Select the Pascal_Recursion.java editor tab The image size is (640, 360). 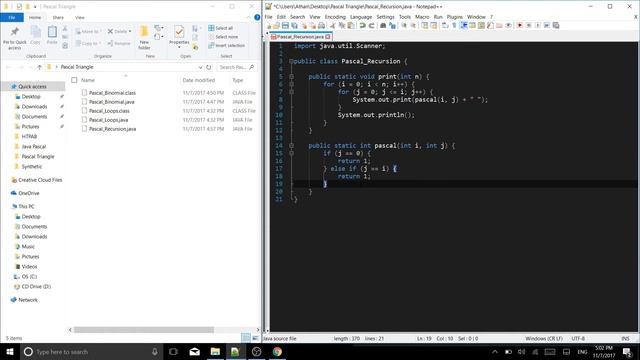click(x=300, y=37)
